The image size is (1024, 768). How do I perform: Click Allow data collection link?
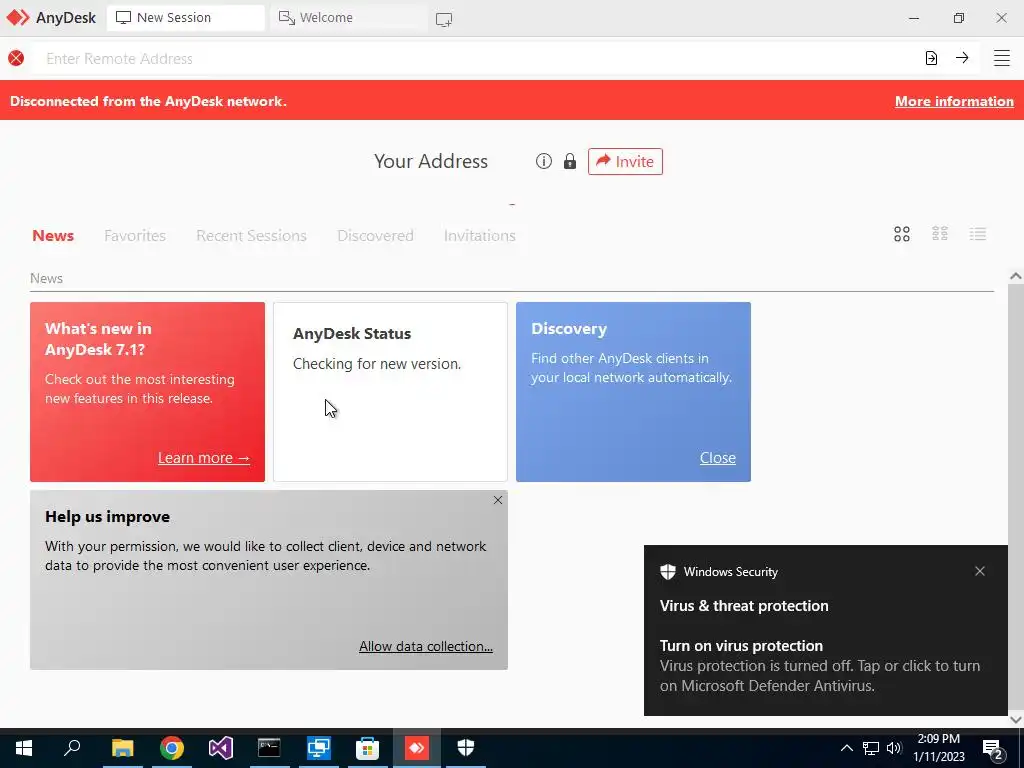coord(426,646)
